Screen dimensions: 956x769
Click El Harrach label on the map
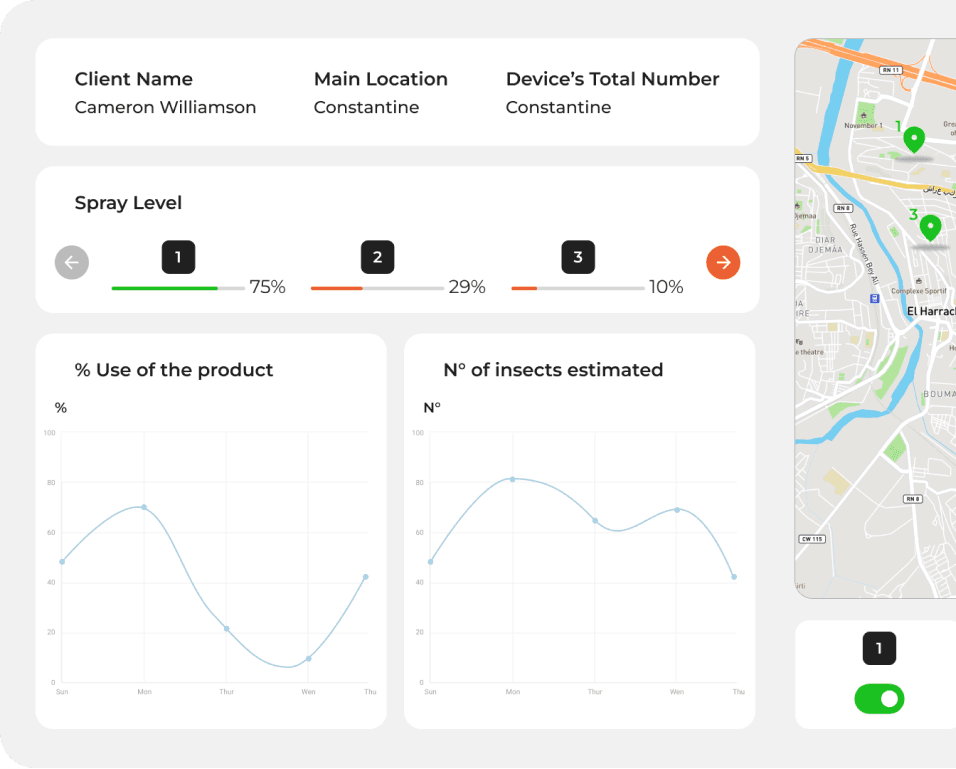(930, 311)
